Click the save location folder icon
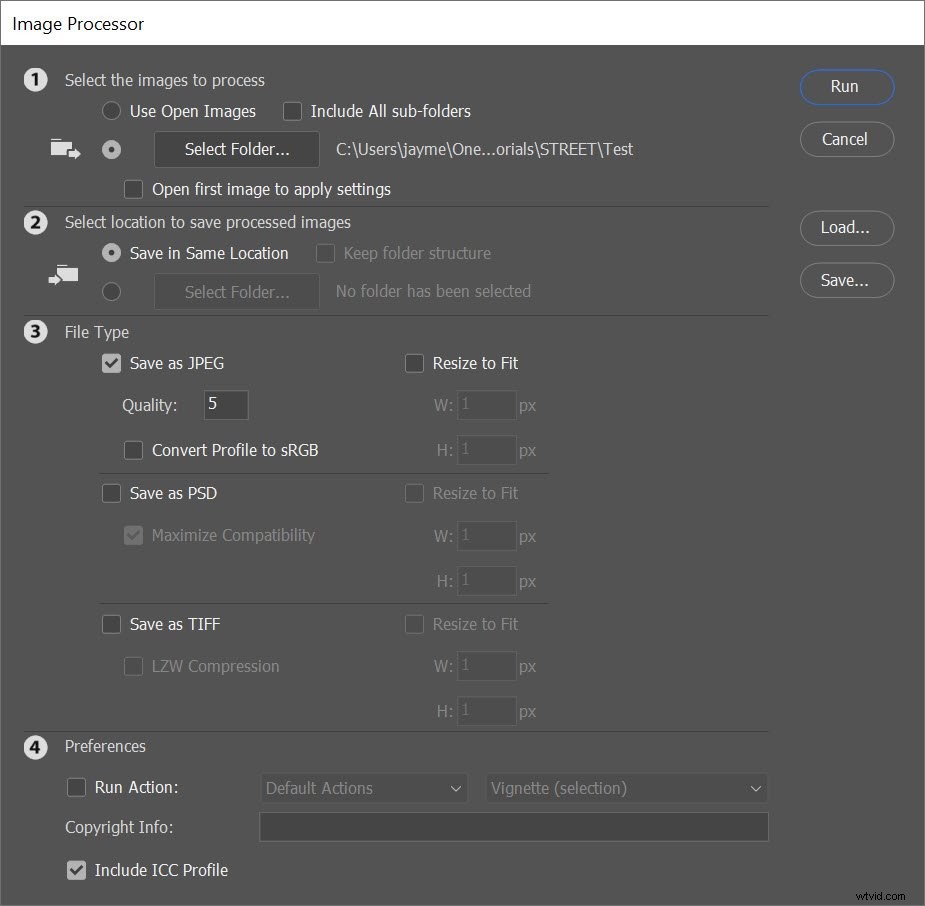Image resolution: width=925 pixels, height=906 pixels. pos(64,272)
